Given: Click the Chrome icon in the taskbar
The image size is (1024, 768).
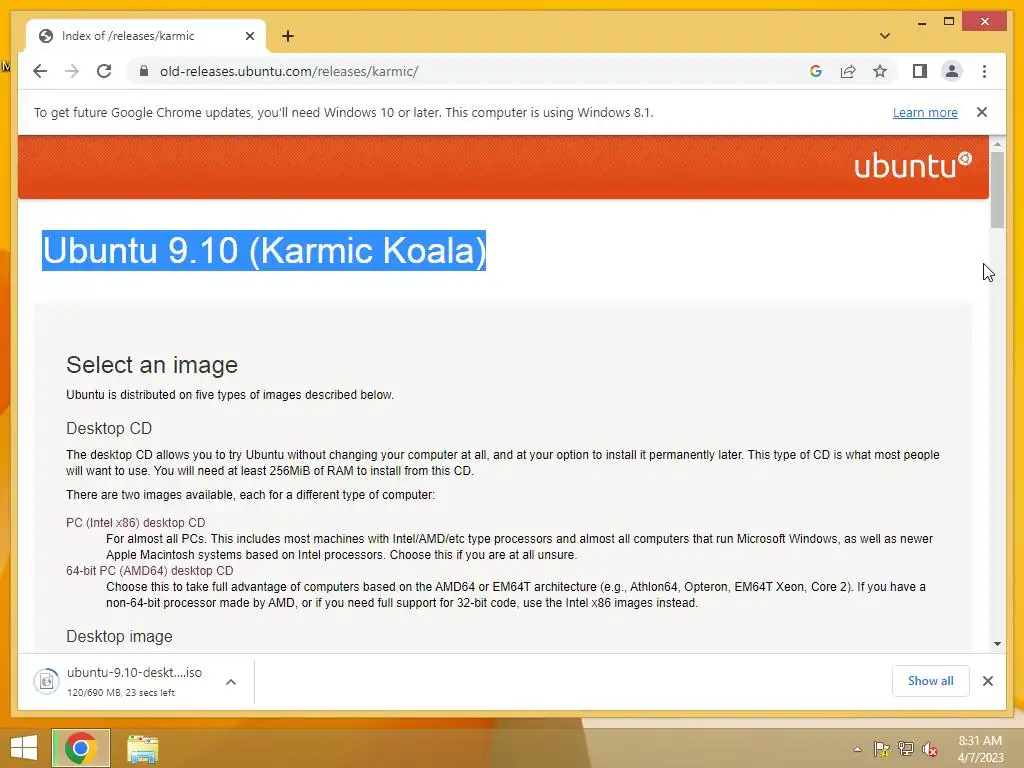Looking at the screenshot, I should [81, 748].
